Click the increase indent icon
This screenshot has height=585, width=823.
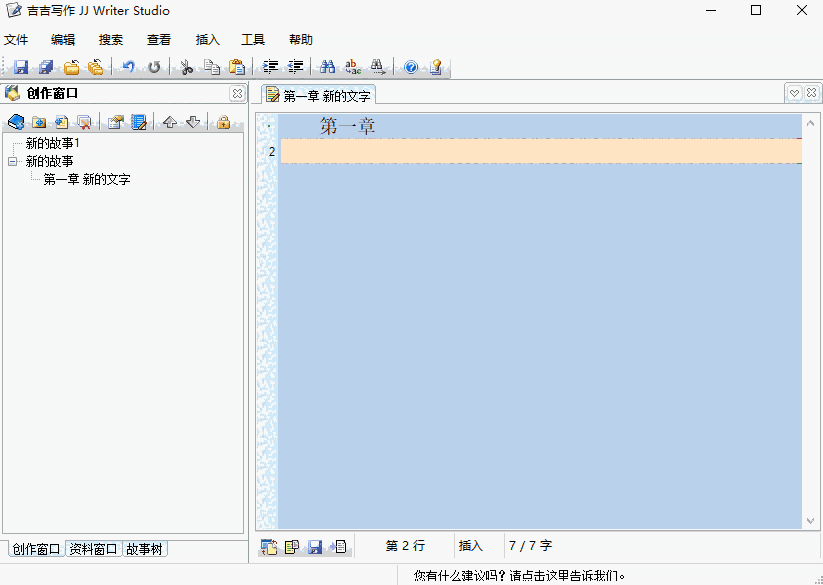(270, 67)
